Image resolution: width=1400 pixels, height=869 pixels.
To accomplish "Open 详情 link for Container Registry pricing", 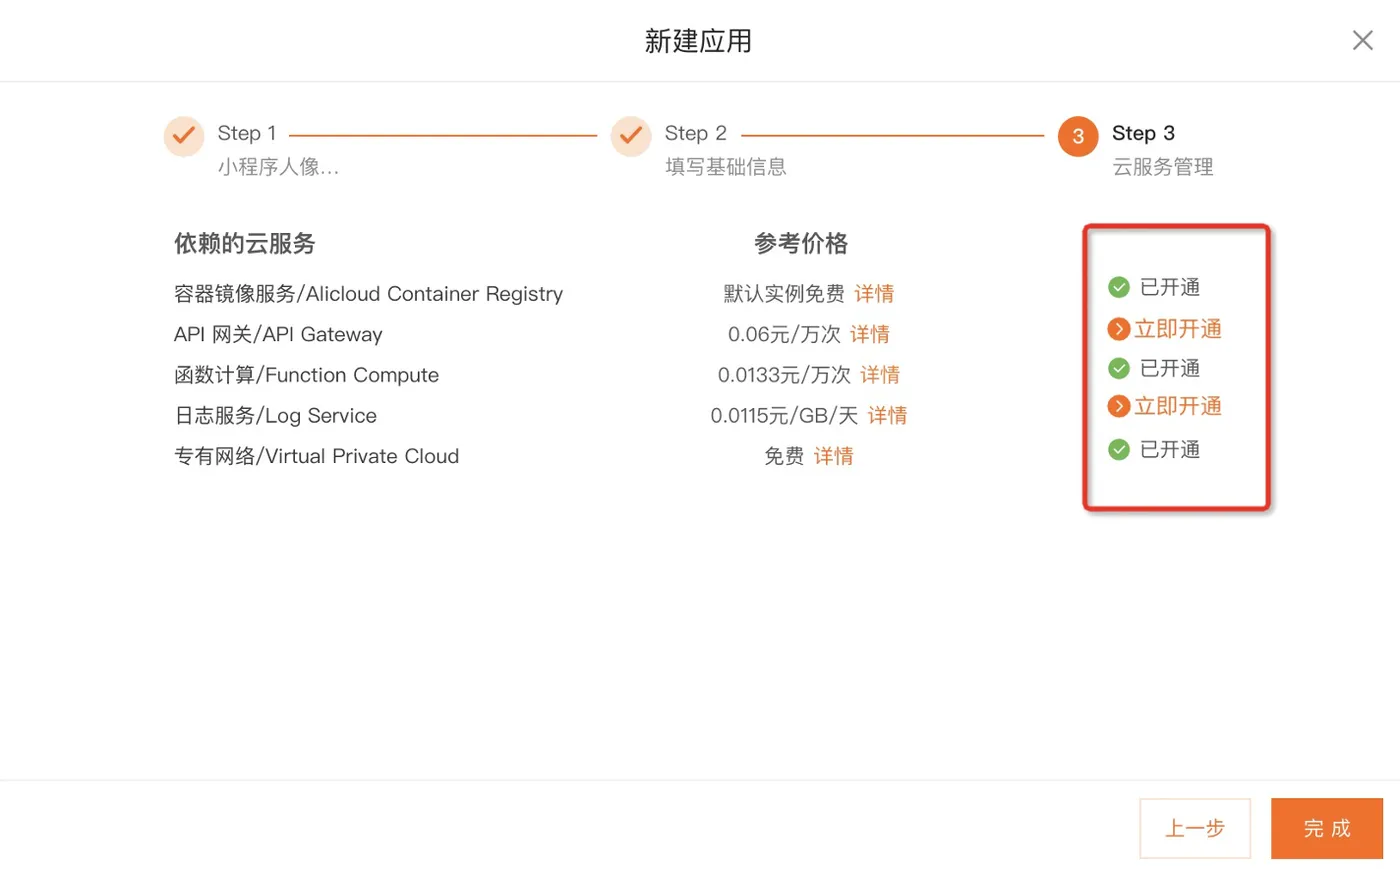I will click(874, 294).
